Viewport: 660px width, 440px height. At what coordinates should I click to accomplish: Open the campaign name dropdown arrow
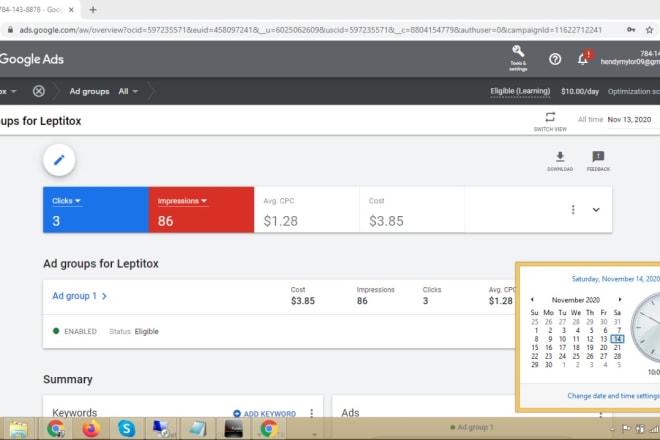pyautogui.click(x=13, y=91)
